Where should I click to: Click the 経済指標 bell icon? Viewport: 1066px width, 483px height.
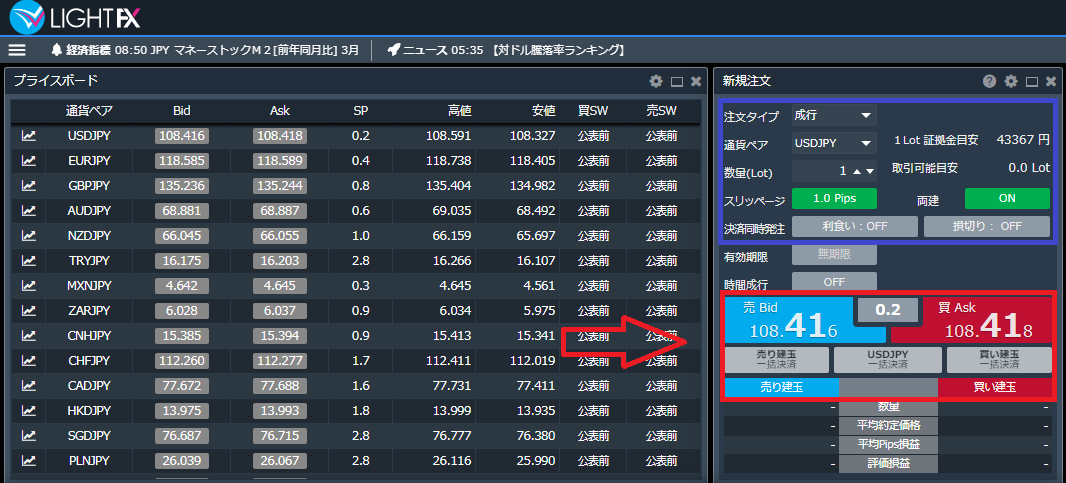[x=57, y=50]
